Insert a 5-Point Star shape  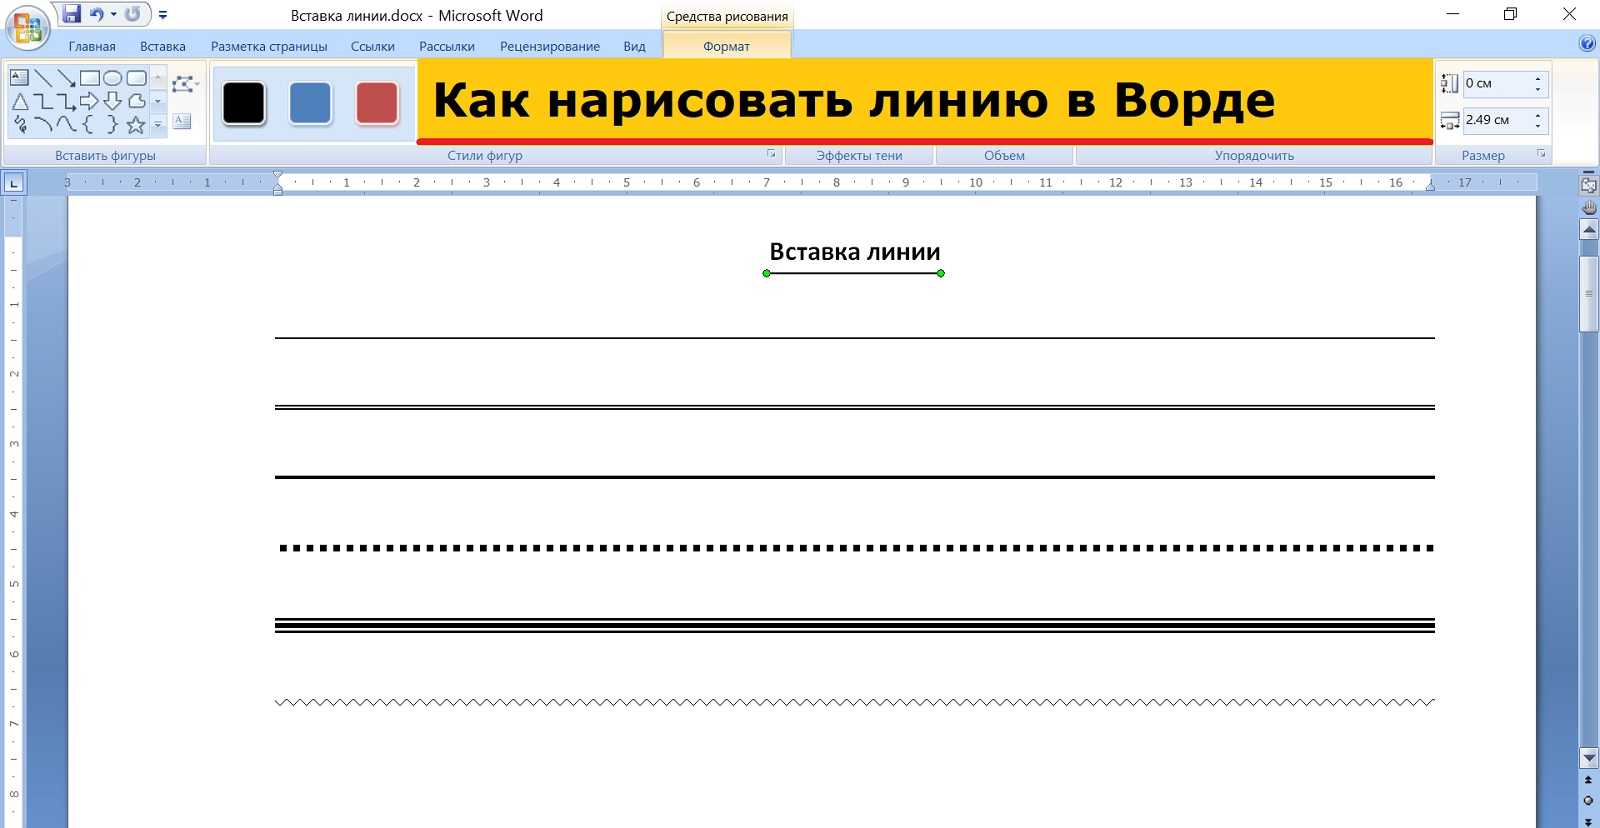tap(137, 125)
